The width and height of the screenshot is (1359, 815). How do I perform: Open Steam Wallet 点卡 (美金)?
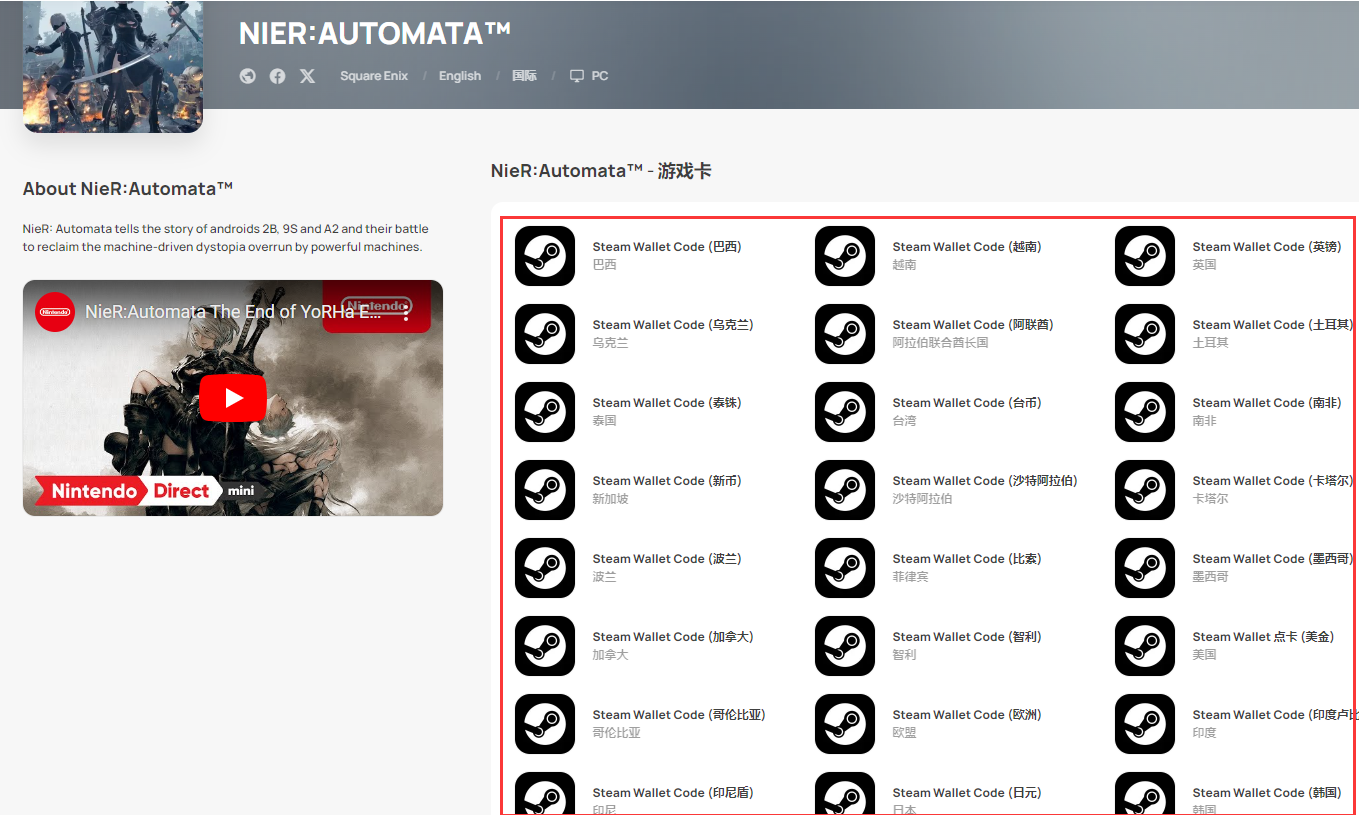(x=1263, y=637)
